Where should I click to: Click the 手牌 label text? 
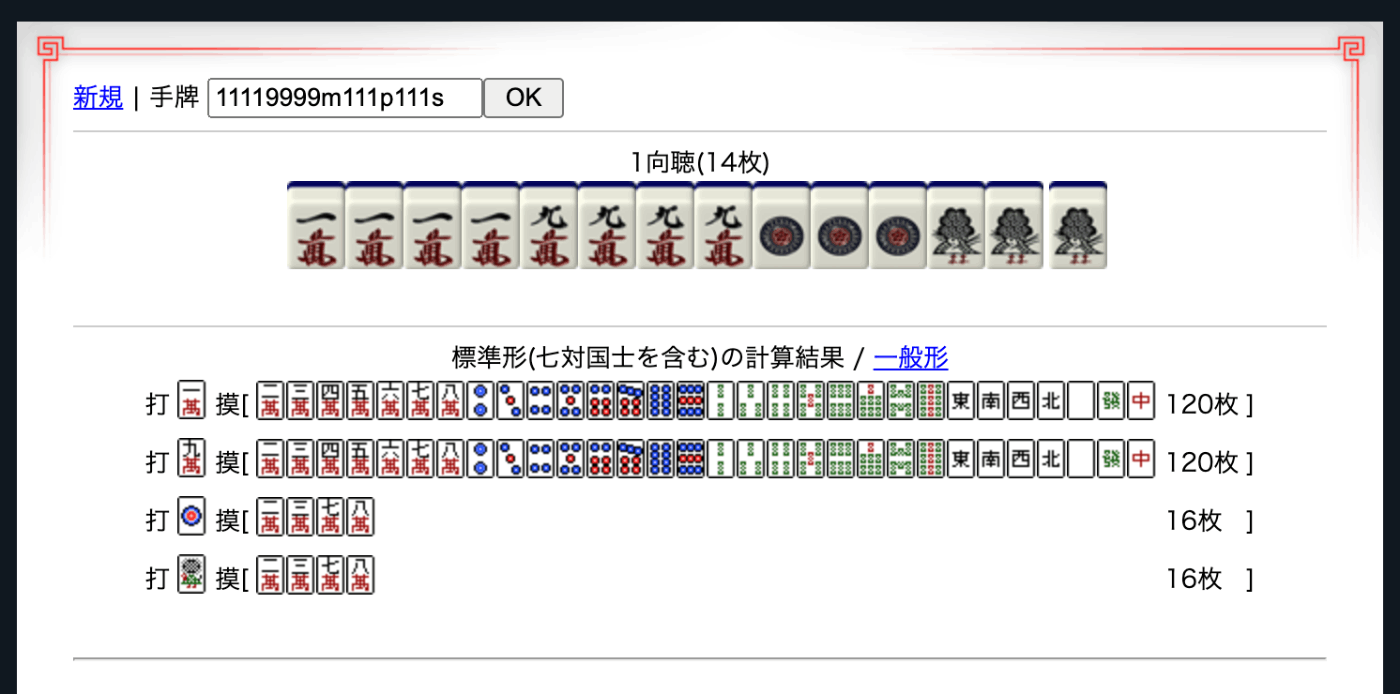174,97
